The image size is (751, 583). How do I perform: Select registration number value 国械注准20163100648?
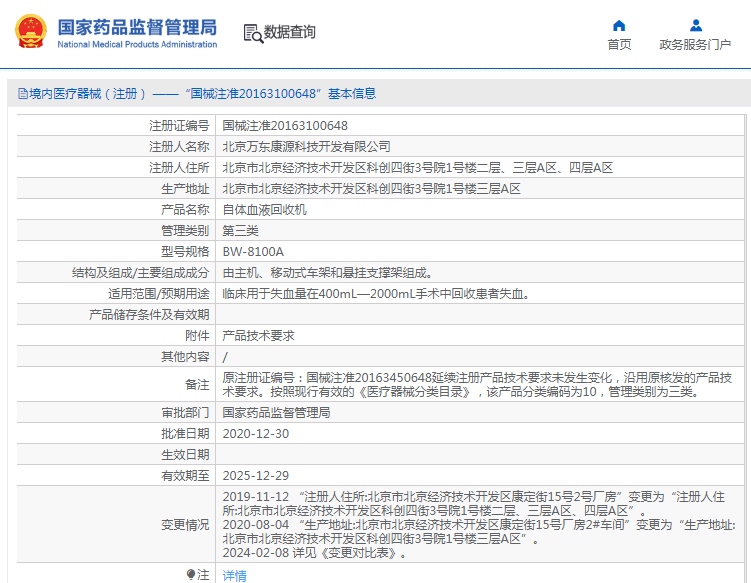pos(285,126)
